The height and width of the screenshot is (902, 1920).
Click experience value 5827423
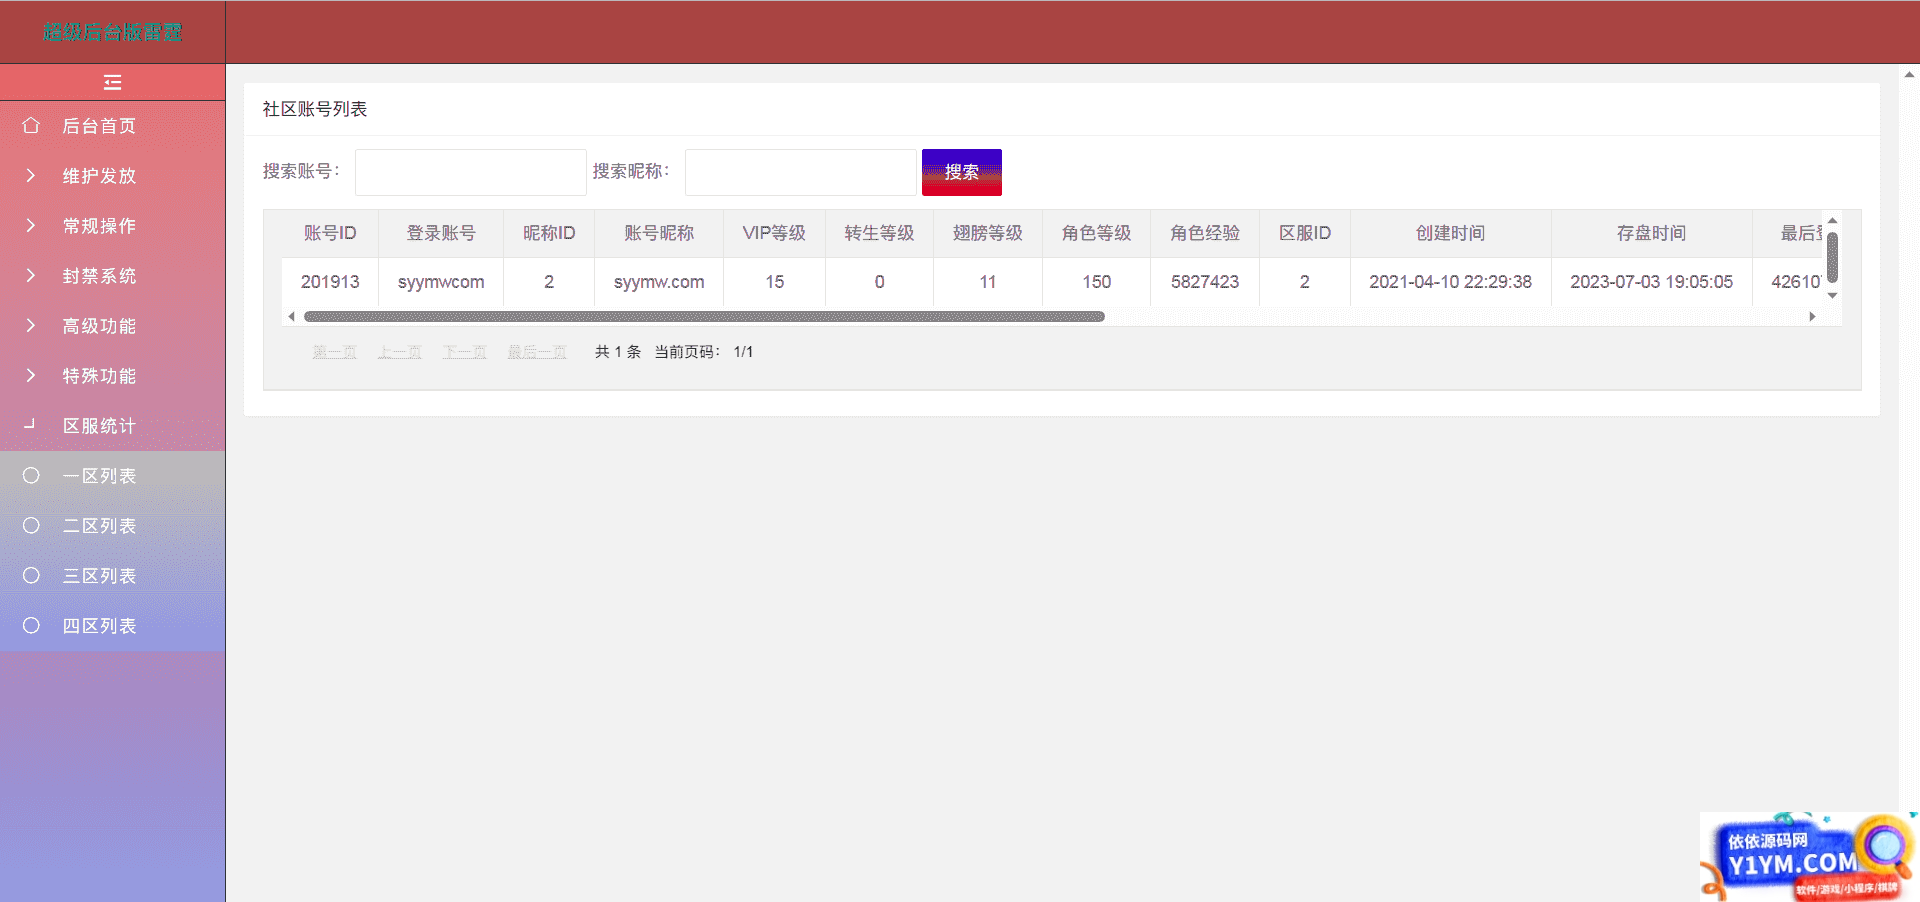(1205, 282)
